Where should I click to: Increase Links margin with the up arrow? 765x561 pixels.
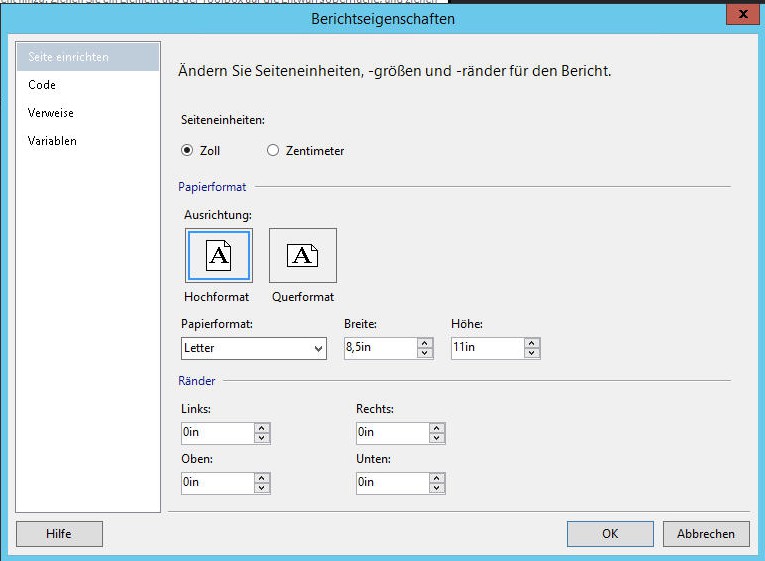(x=262, y=428)
